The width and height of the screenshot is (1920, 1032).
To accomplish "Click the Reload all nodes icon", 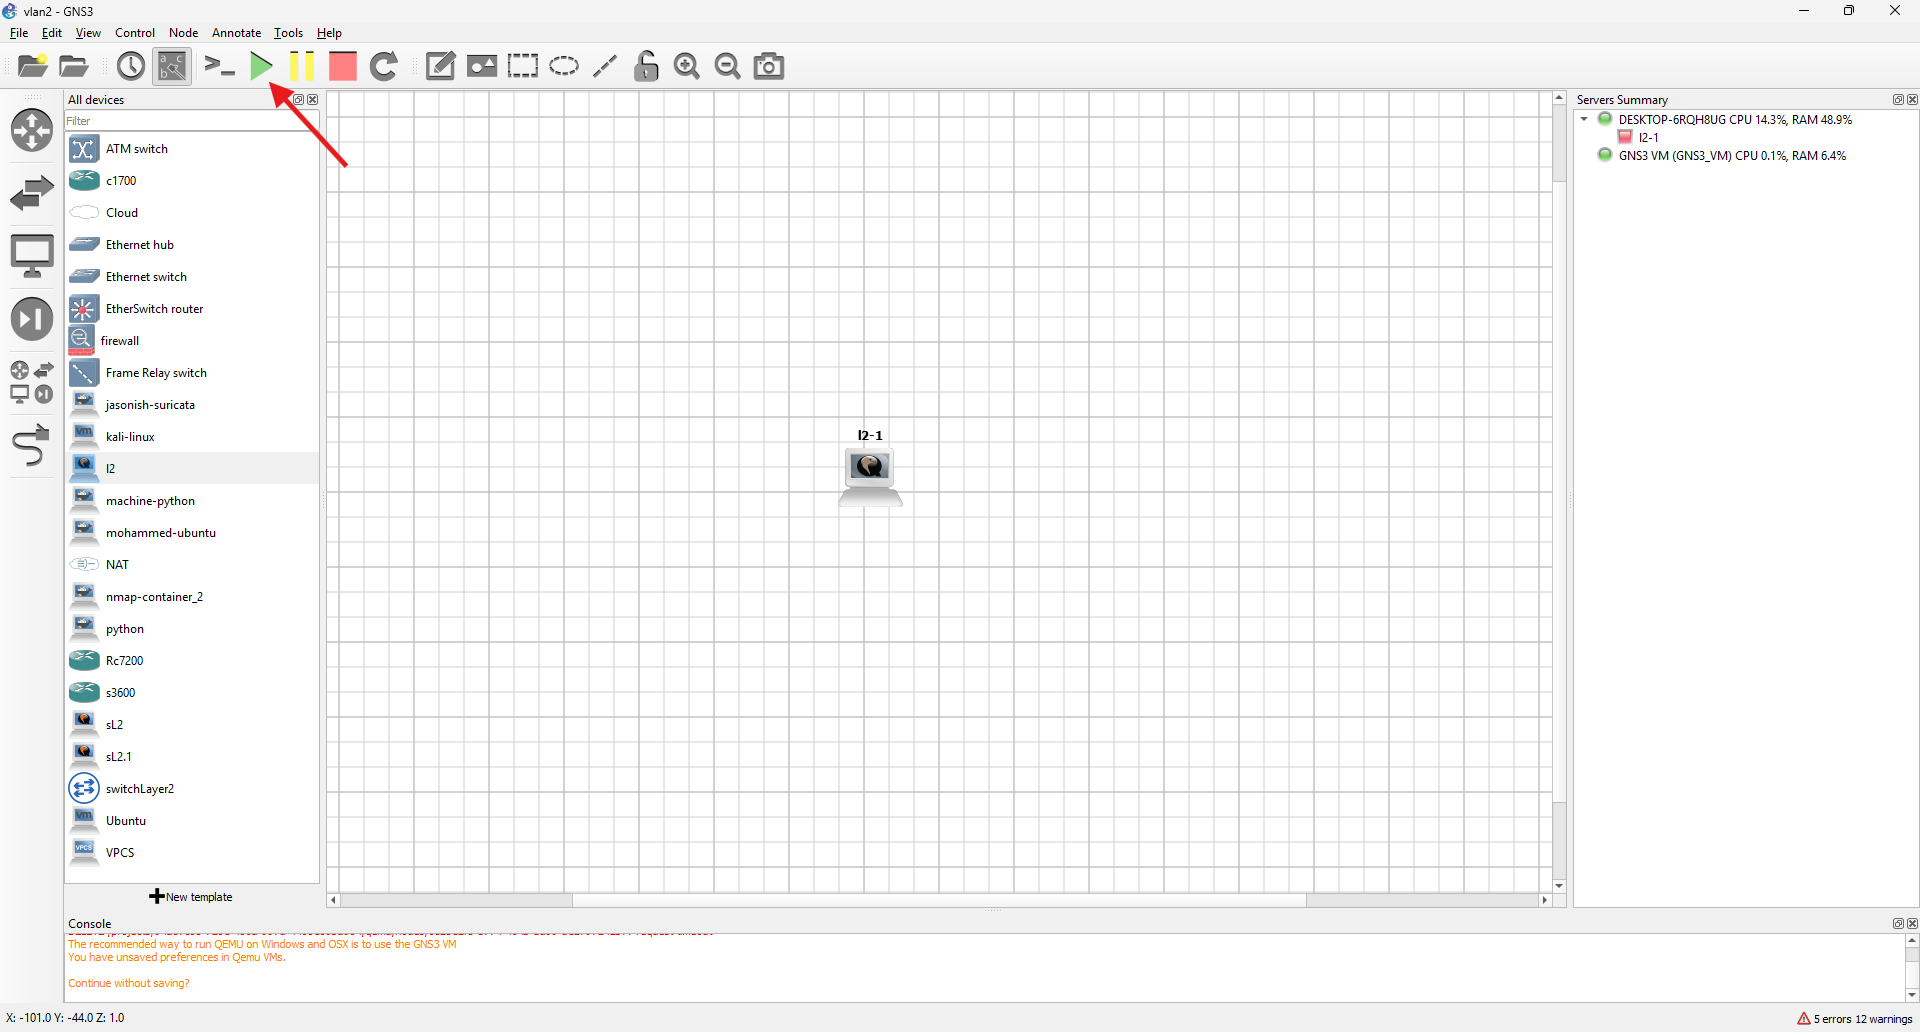I will [384, 66].
